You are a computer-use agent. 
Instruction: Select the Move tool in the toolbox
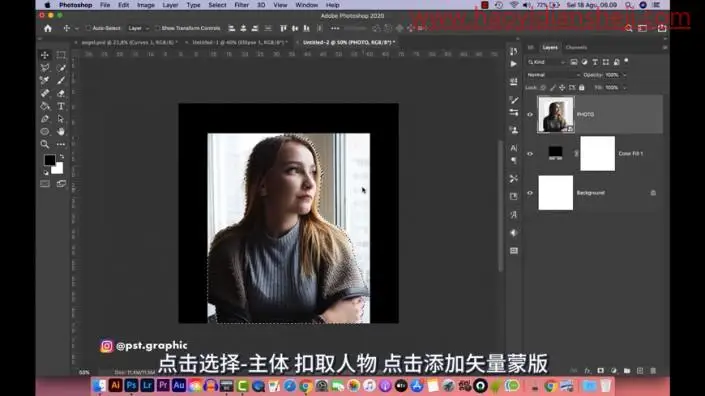tap(45, 55)
